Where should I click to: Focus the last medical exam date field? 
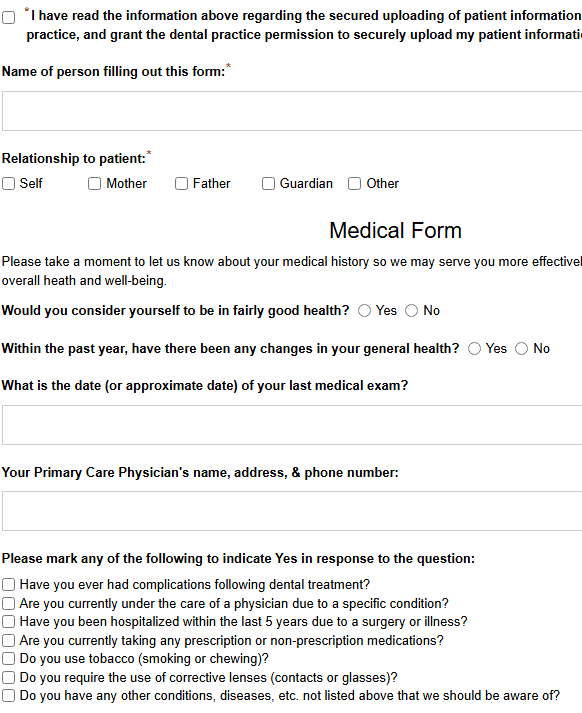[292, 425]
